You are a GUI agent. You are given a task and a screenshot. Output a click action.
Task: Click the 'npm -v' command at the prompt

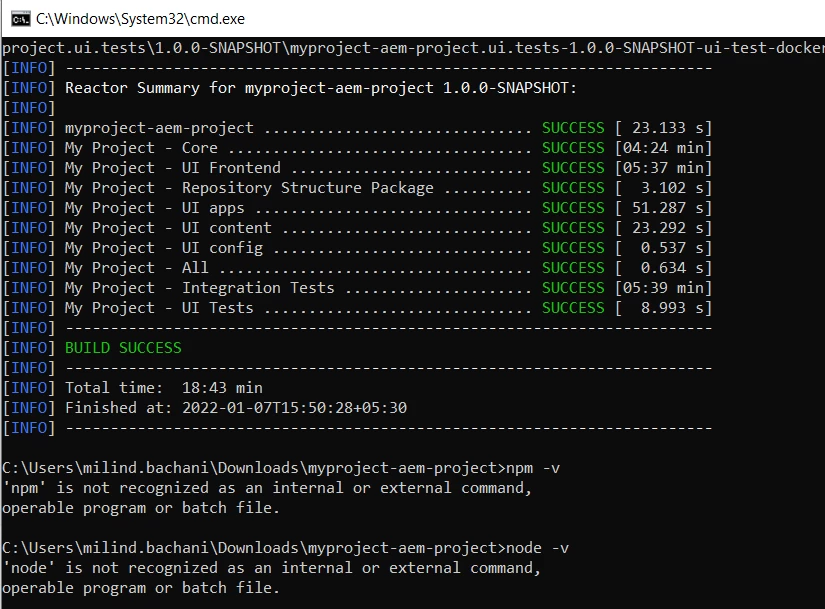532,468
